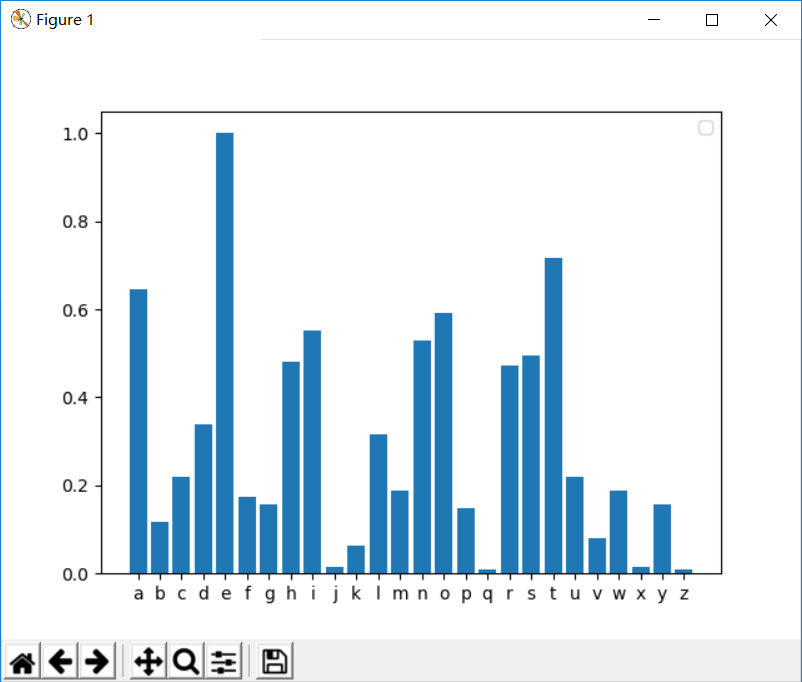
Task: Go forward to the next view
Action: coord(97,662)
